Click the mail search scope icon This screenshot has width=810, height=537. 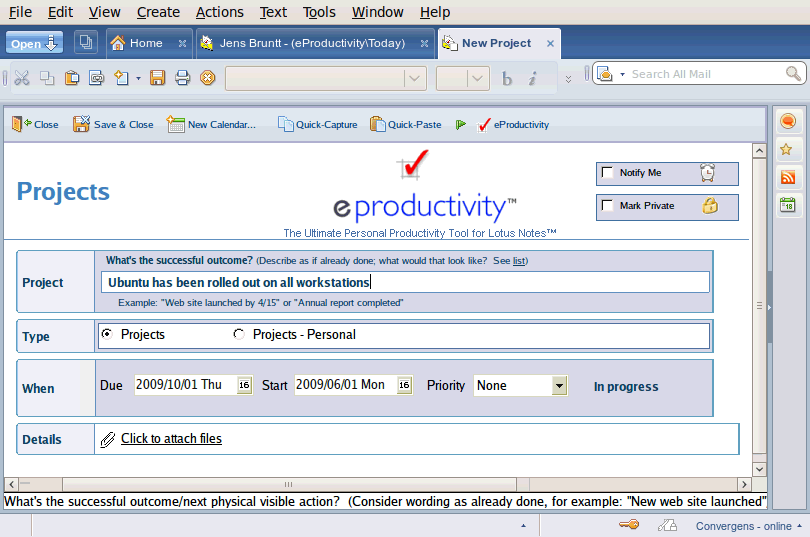605,74
